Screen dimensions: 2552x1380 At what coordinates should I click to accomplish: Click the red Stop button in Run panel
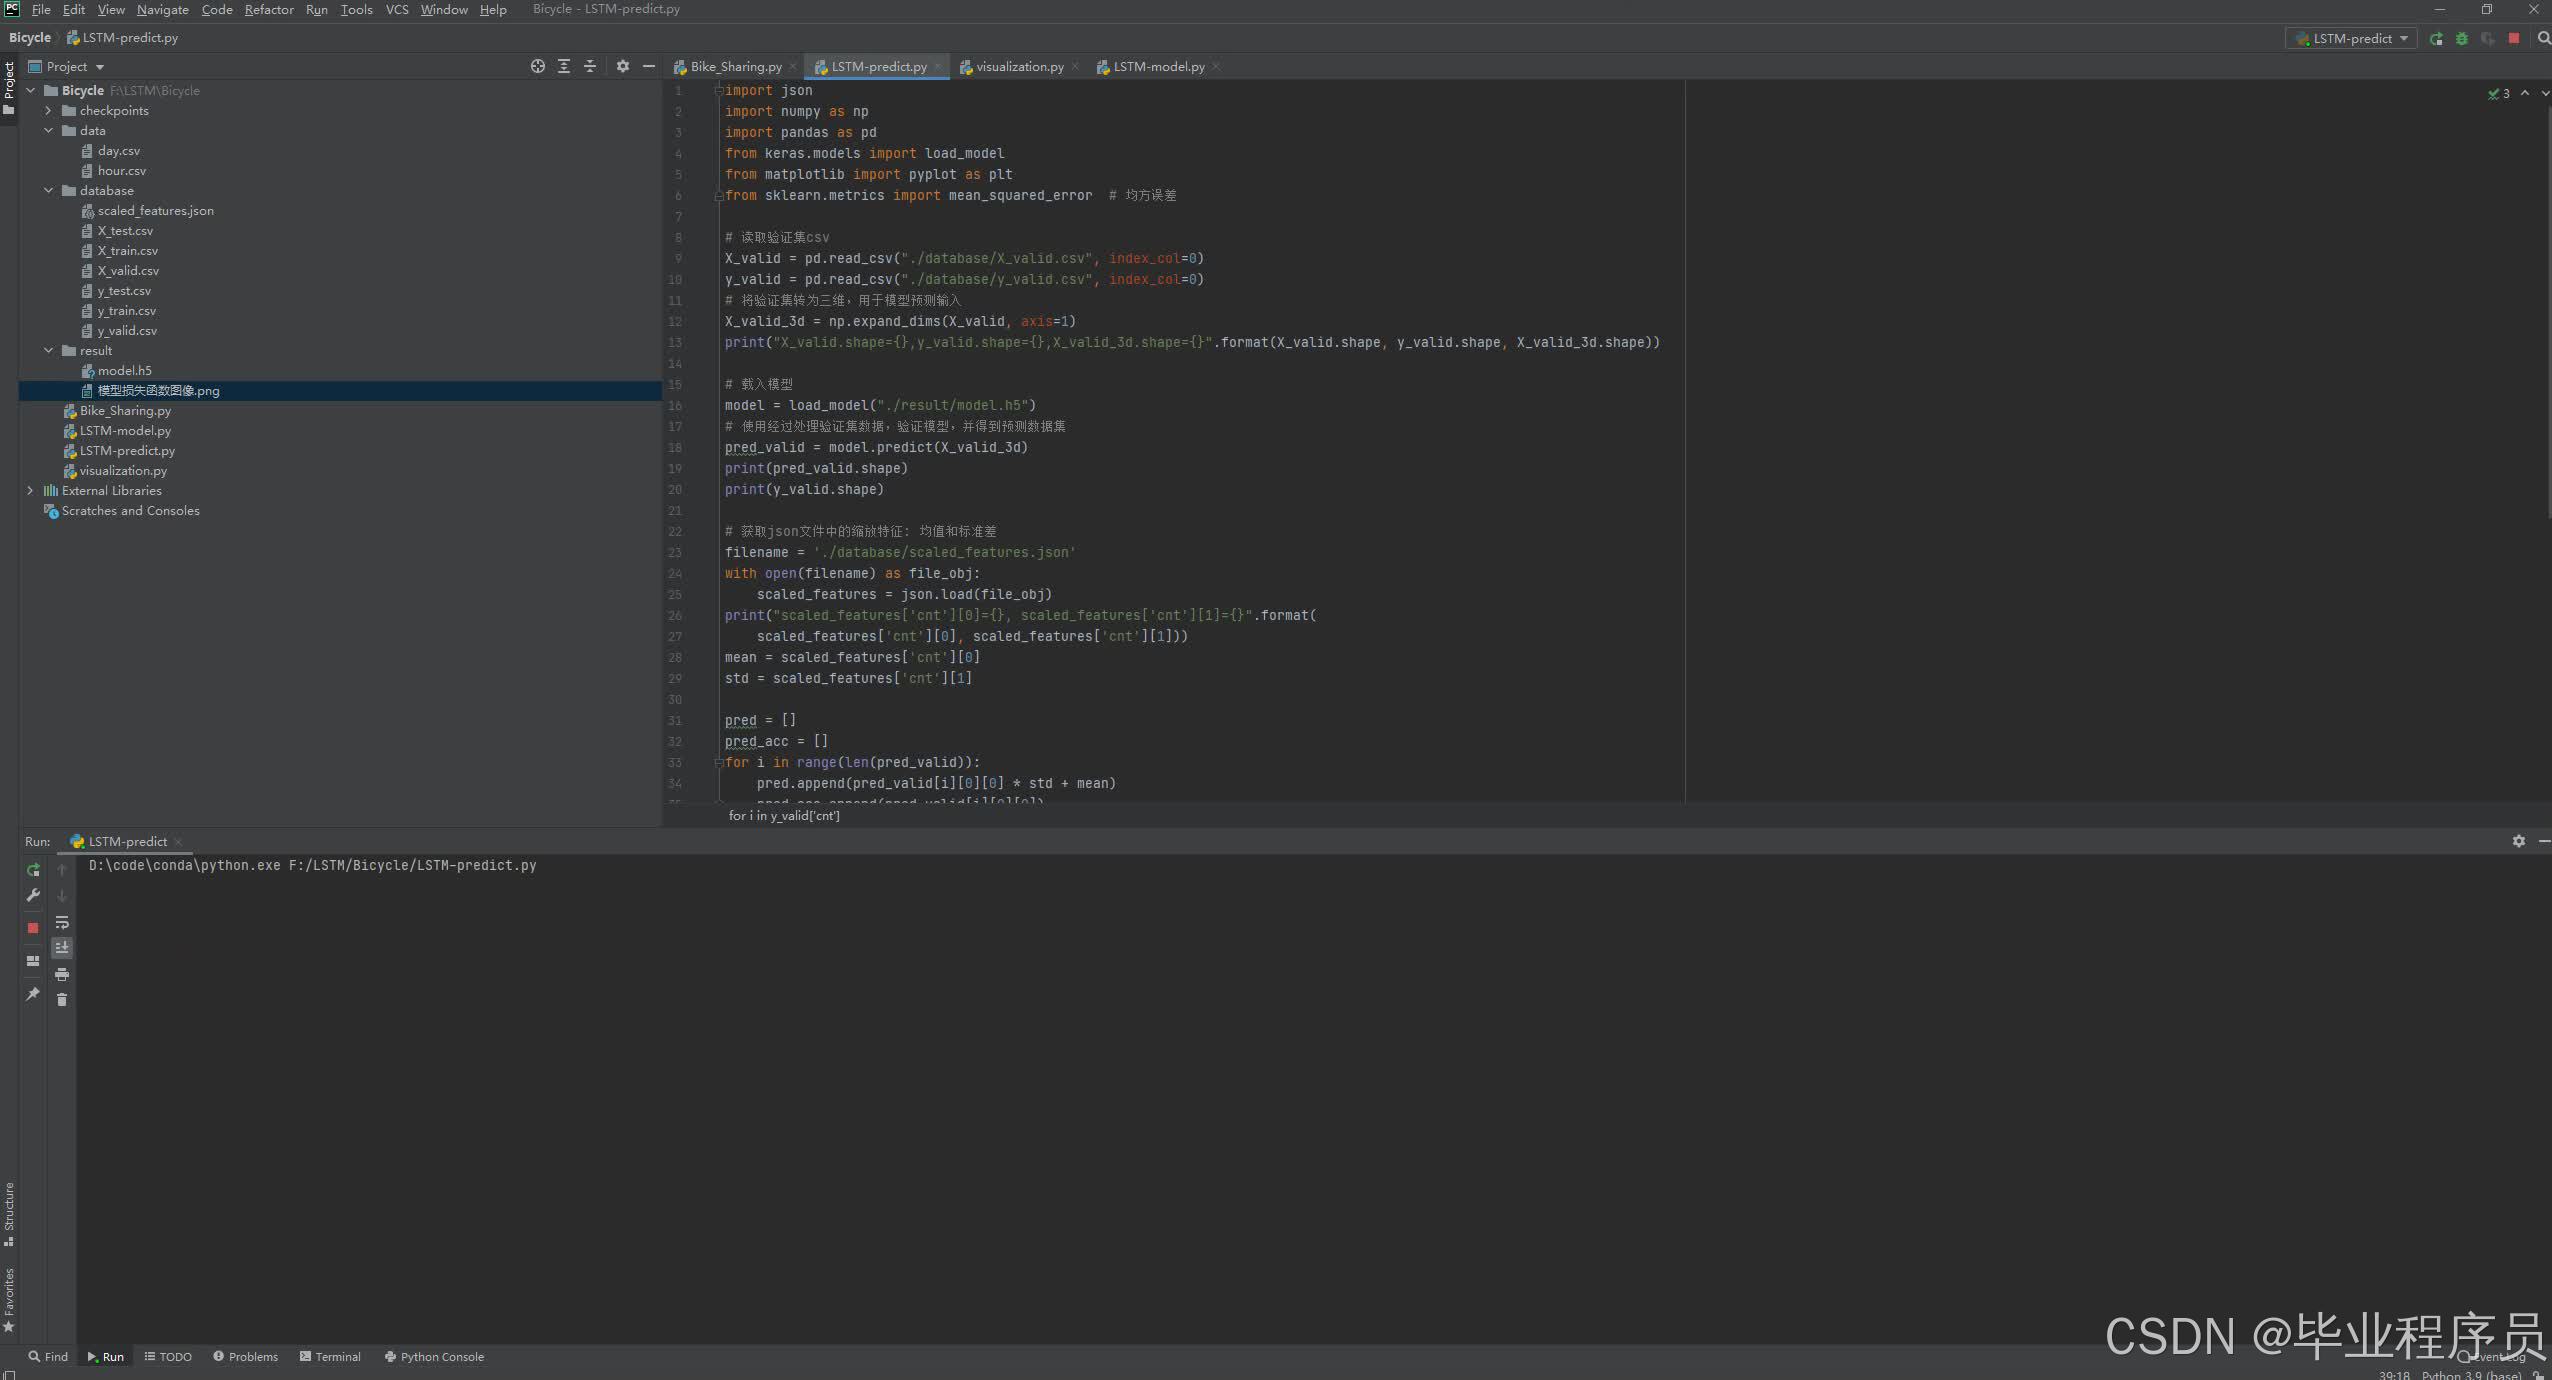pyautogui.click(x=33, y=928)
